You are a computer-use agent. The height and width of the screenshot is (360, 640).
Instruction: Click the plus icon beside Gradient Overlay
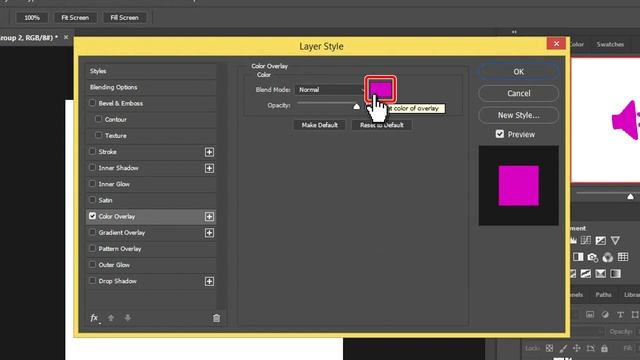click(209, 233)
